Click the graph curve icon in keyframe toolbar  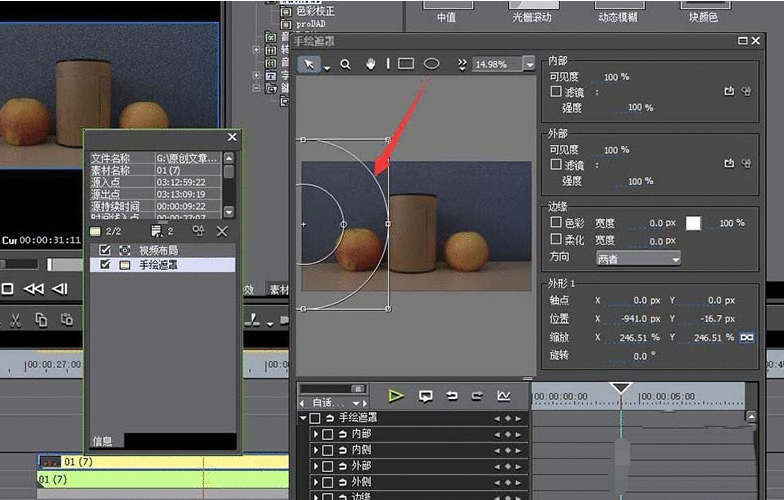[504, 396]
